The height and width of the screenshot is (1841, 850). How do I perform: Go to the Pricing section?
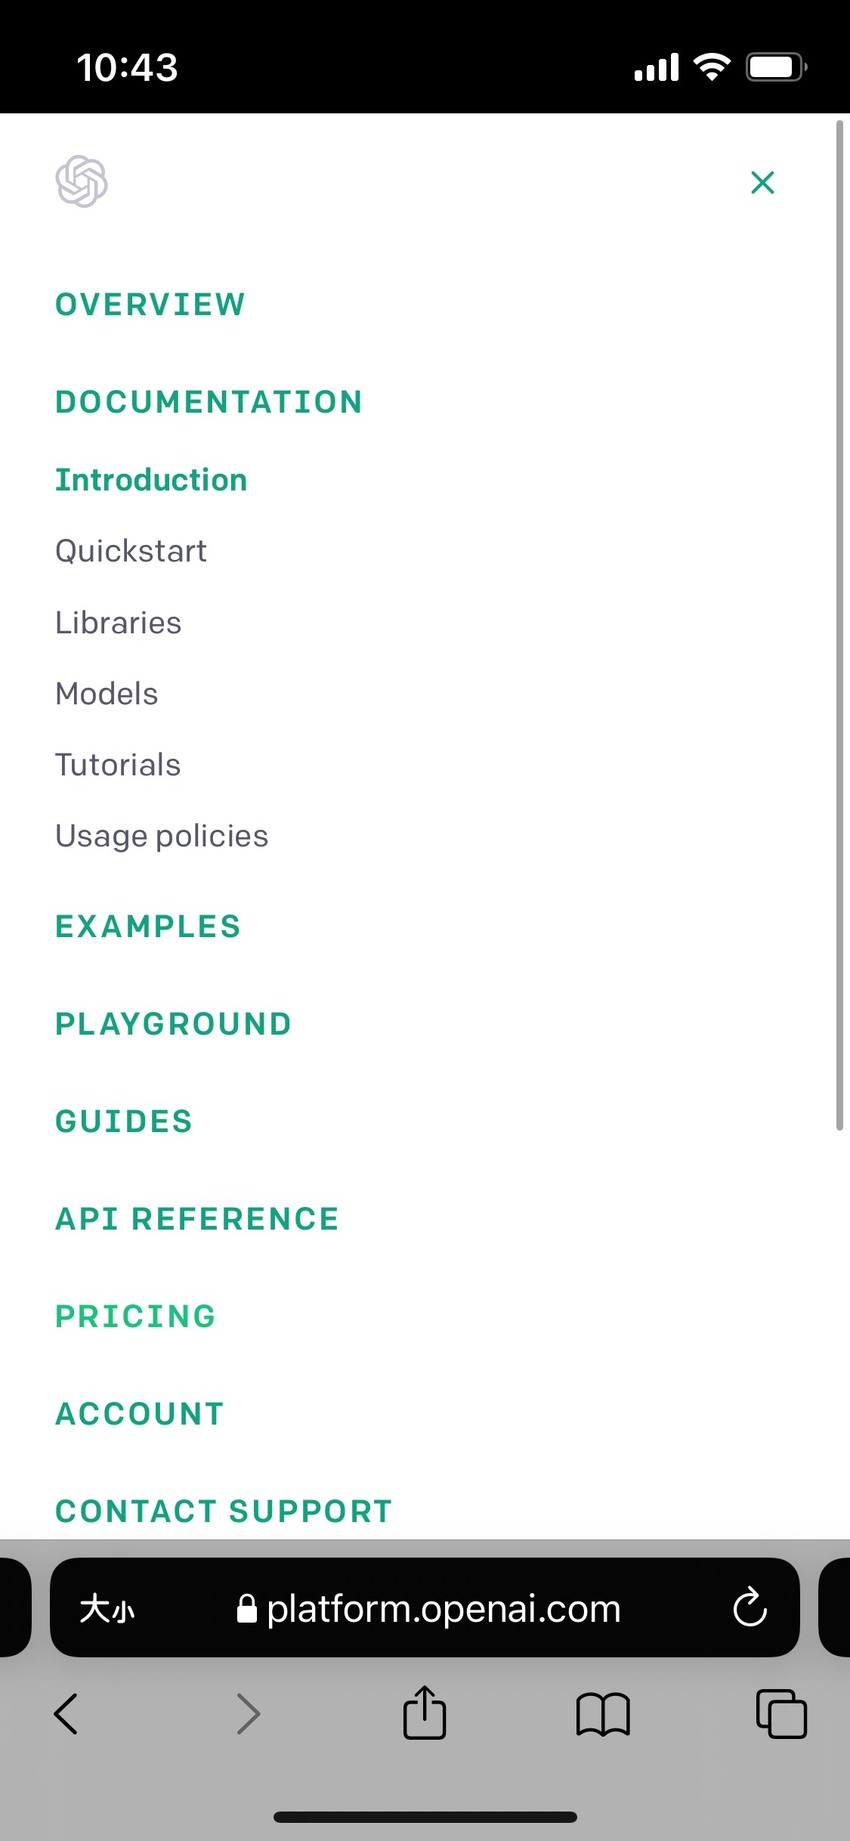tap(136, 1316)
